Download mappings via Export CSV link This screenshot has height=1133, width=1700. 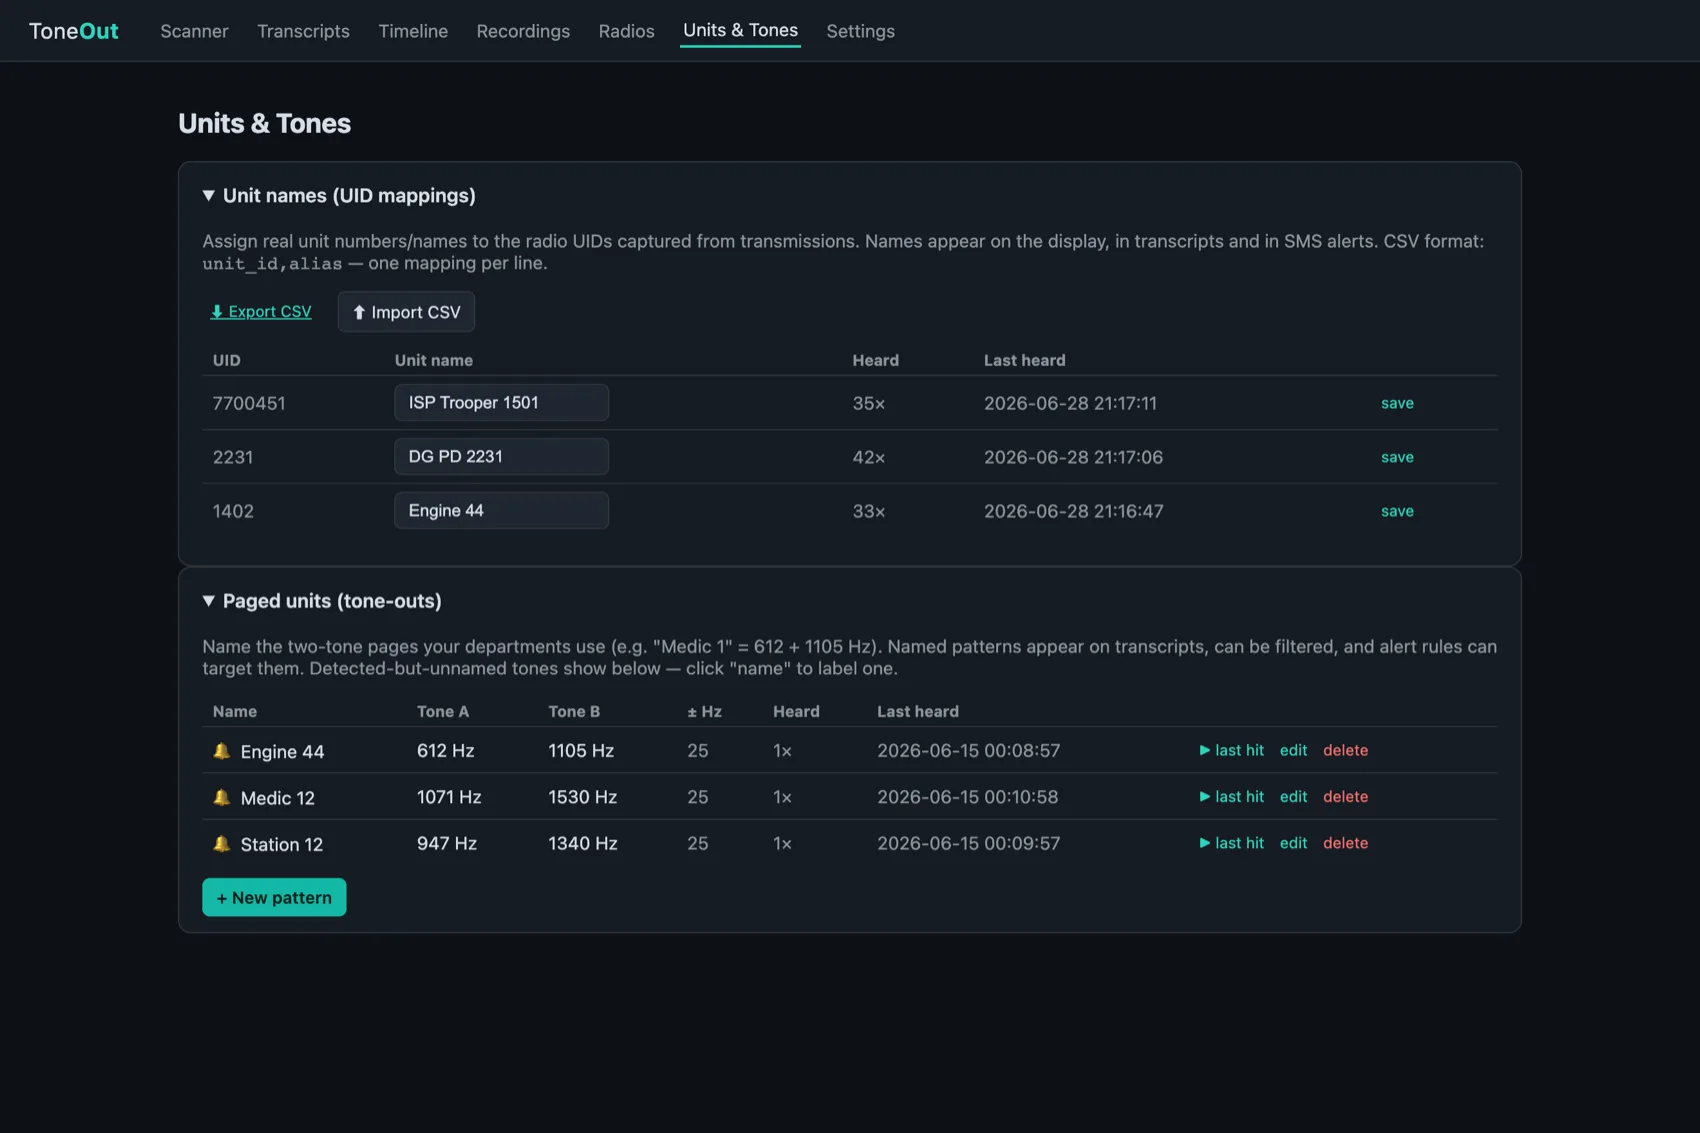[261, 312]
